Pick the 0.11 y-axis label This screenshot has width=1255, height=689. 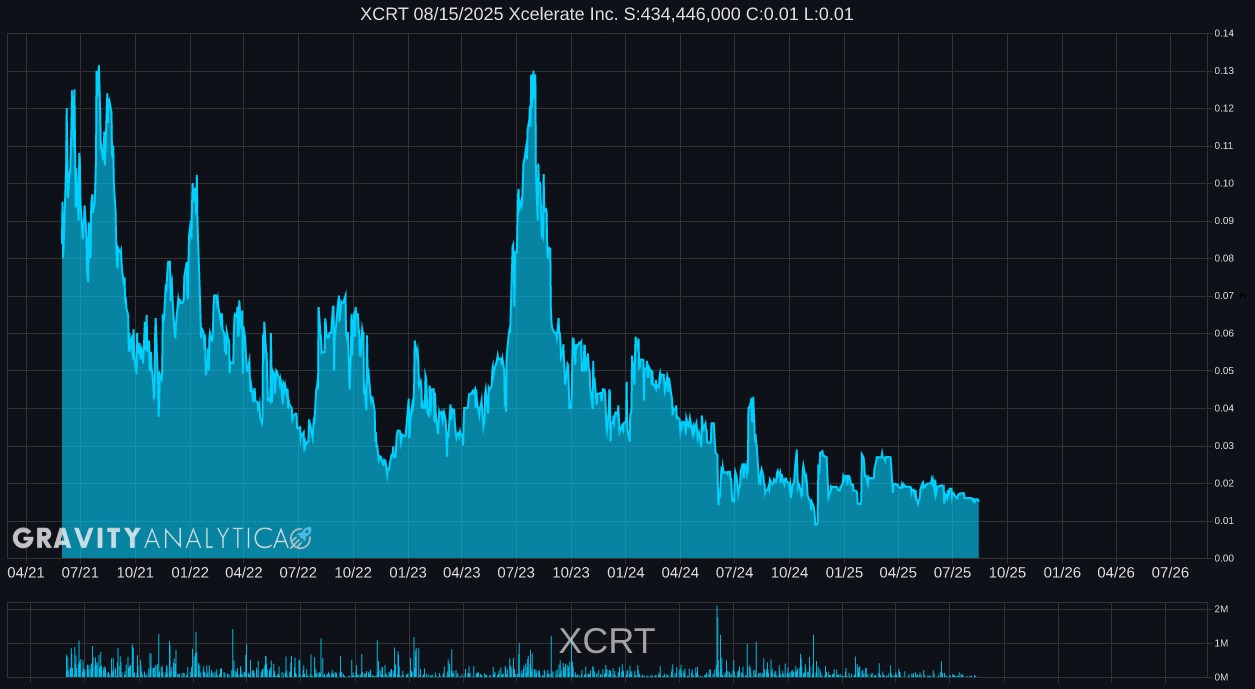[x=1223, y=146]
